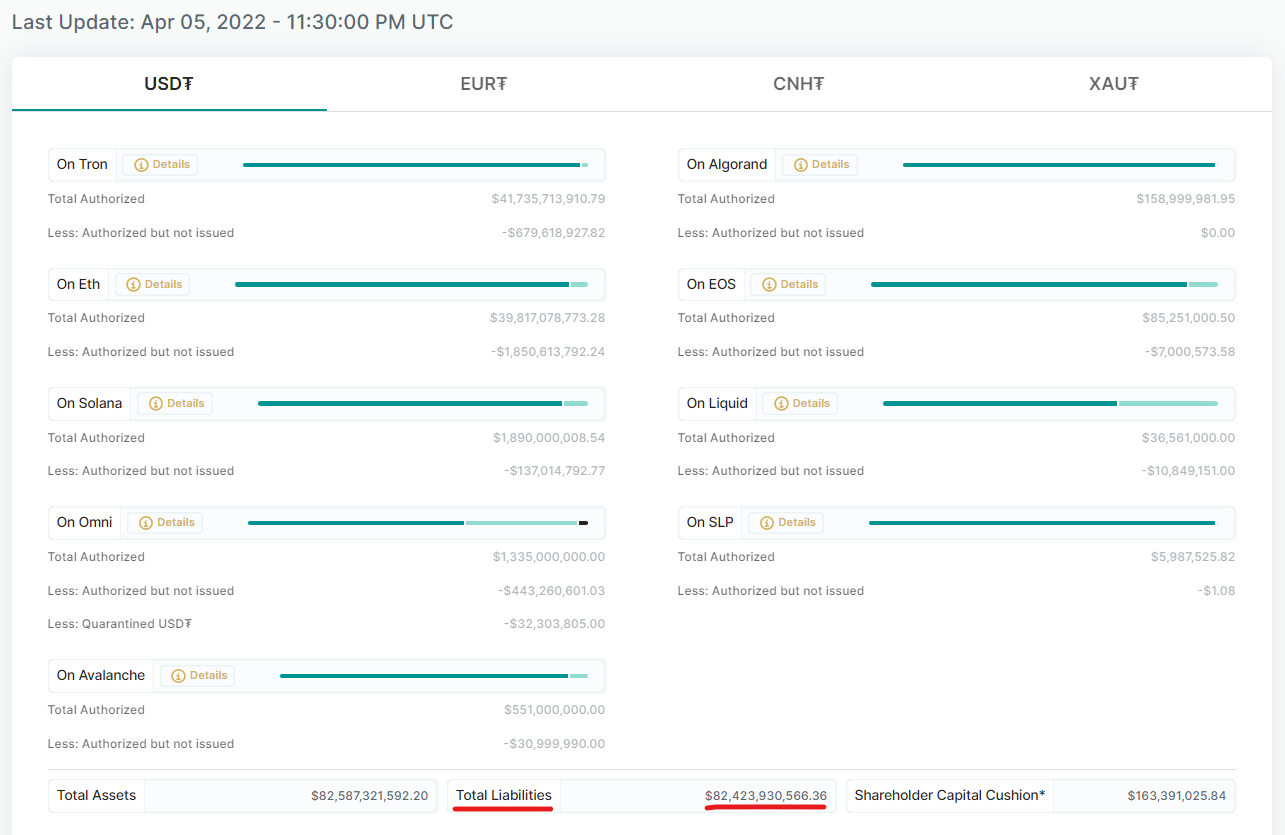1285x835 pixels.
Task: Click the Last Update timestamp text
Action: pyautogui.click(x=232, y=22)
